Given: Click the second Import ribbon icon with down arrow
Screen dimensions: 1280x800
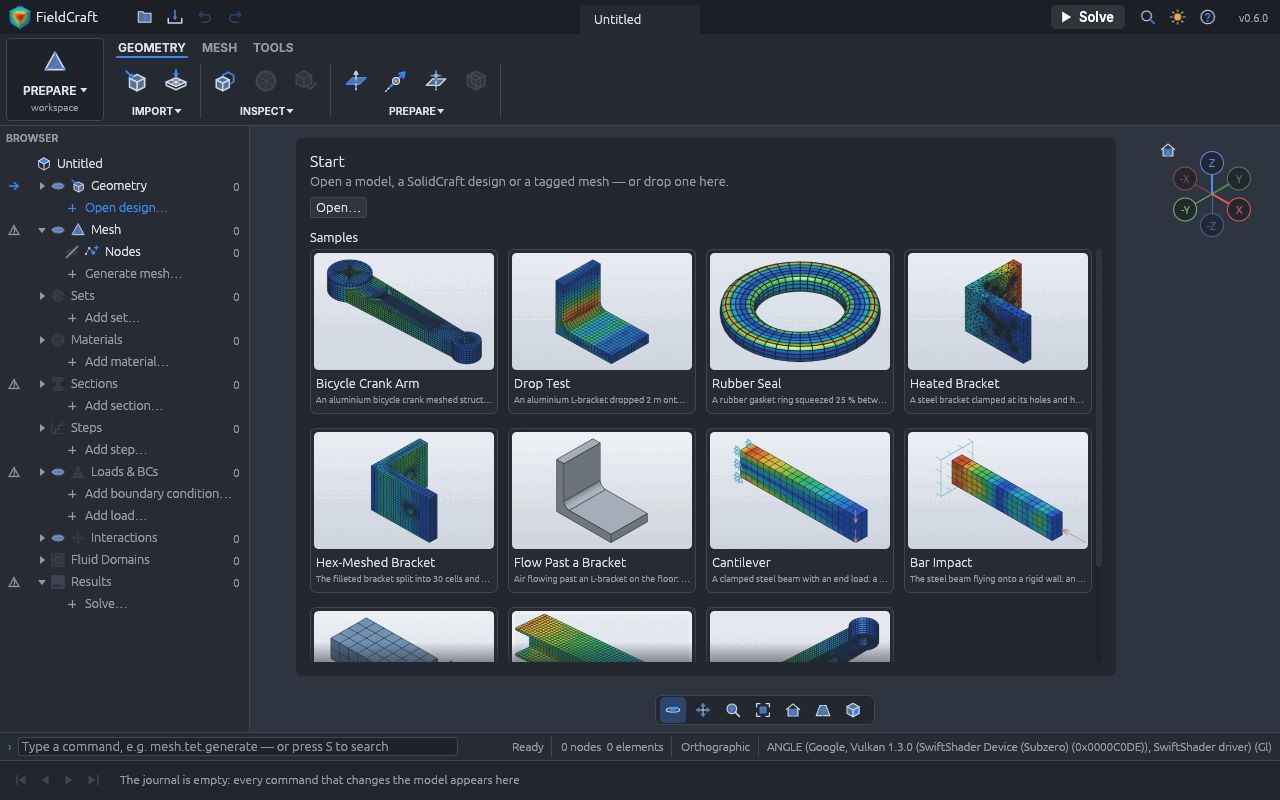Looking at the screenshot, I should click(176, 81).
